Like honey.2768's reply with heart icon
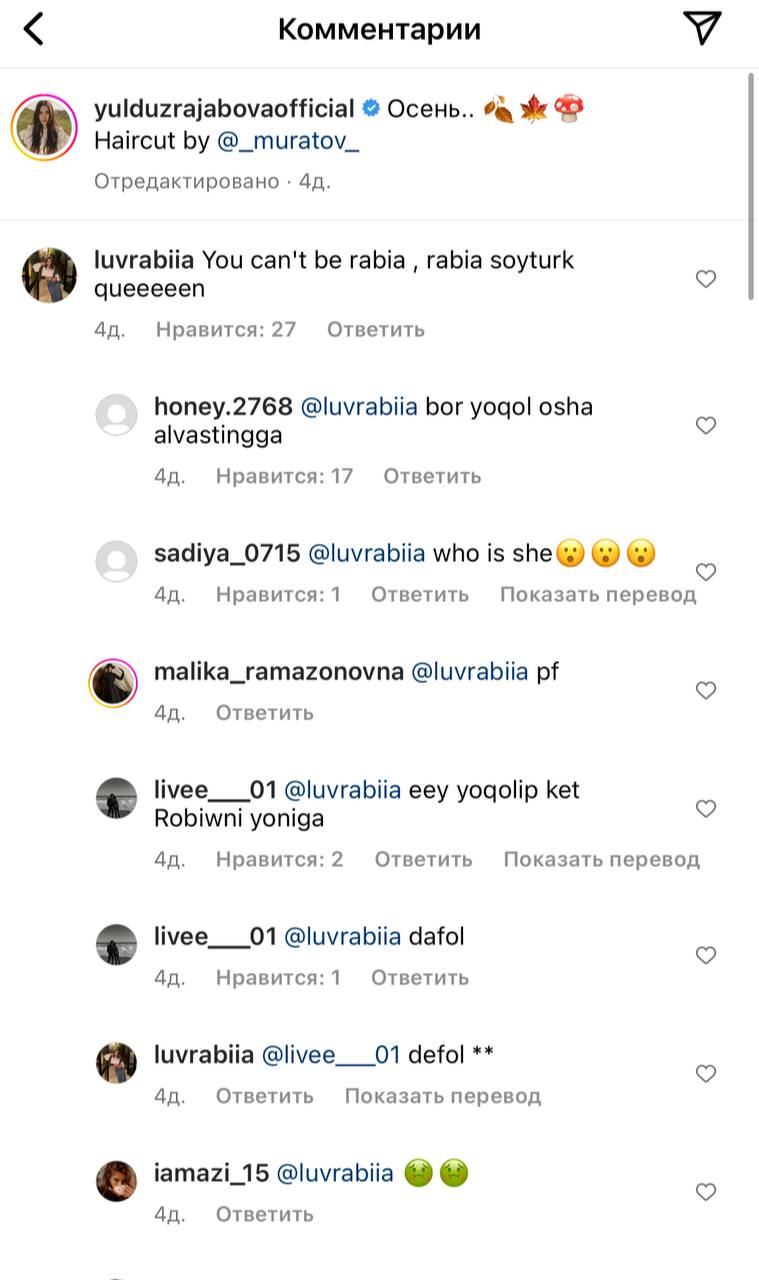Viewport: 759px width, 1280px height. 706,426
